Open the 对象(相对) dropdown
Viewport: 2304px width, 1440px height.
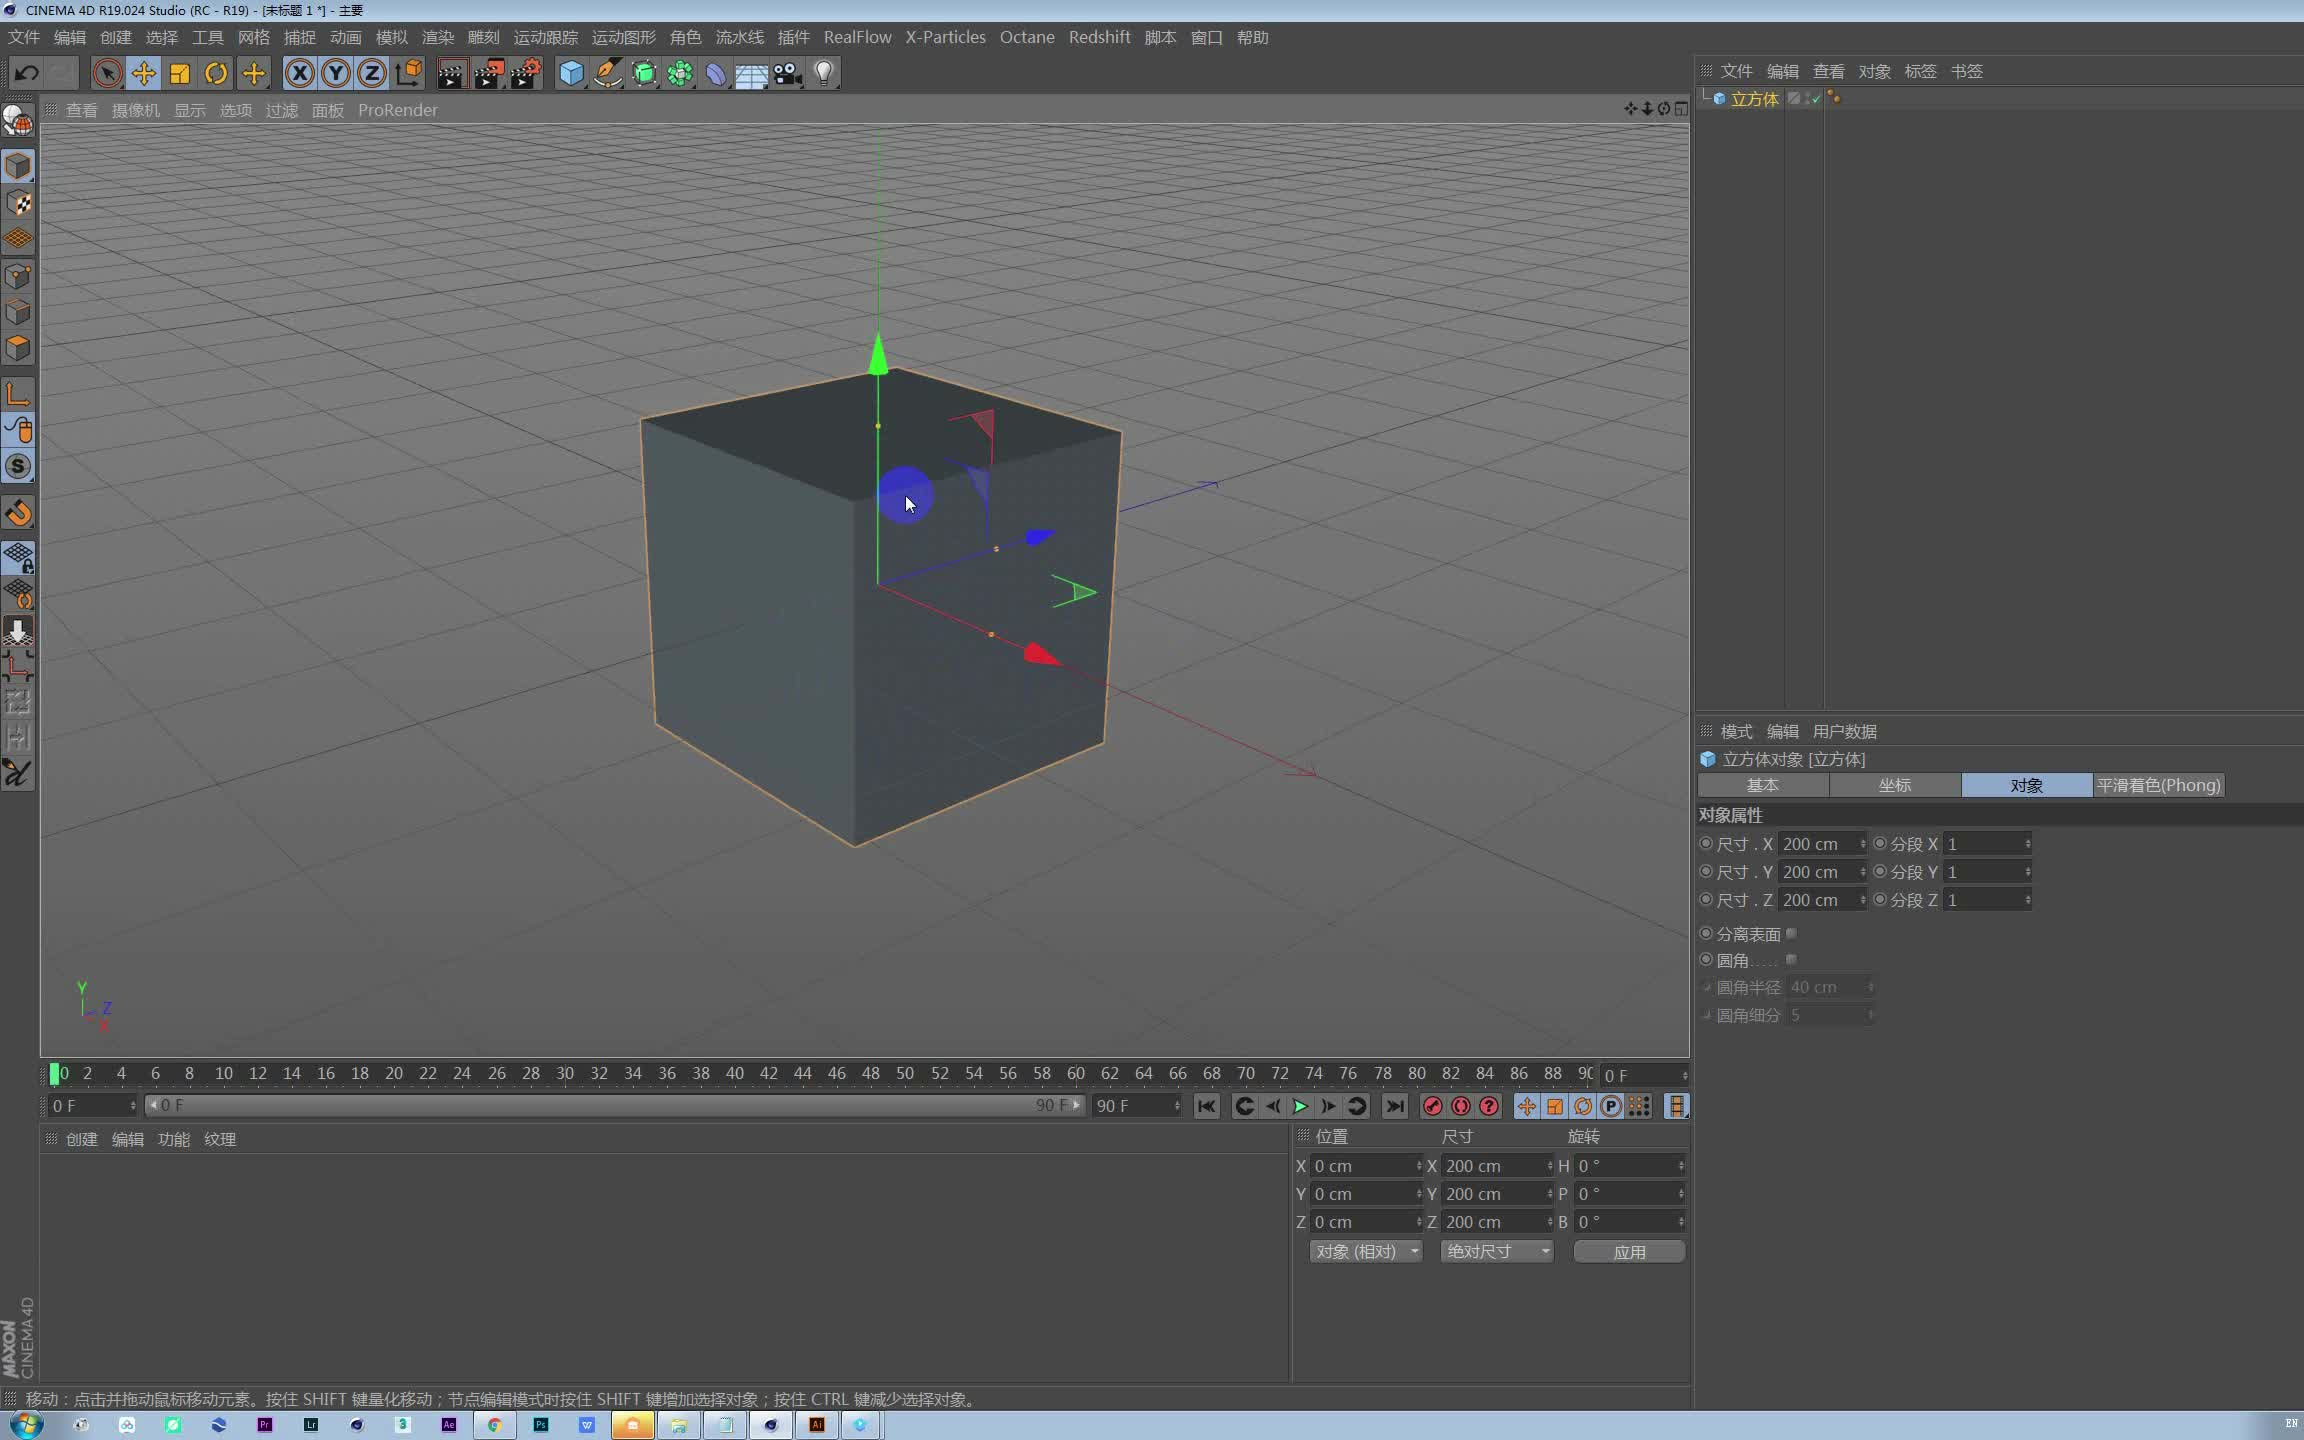point(1364,1251)
